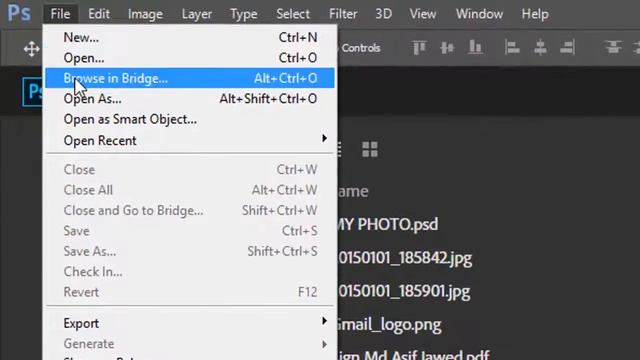Open the Layer menu
The image size is (640, 360).
(197, 14)
